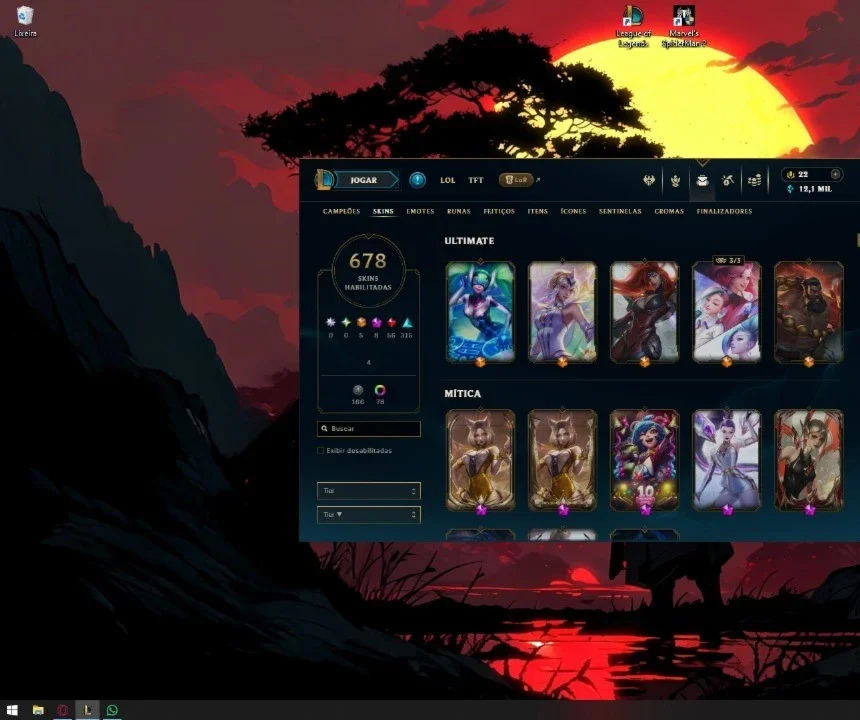Open the red-haired gunner Ultimate skin card
Screen dimensions: 860x720
tap(644, 312)
